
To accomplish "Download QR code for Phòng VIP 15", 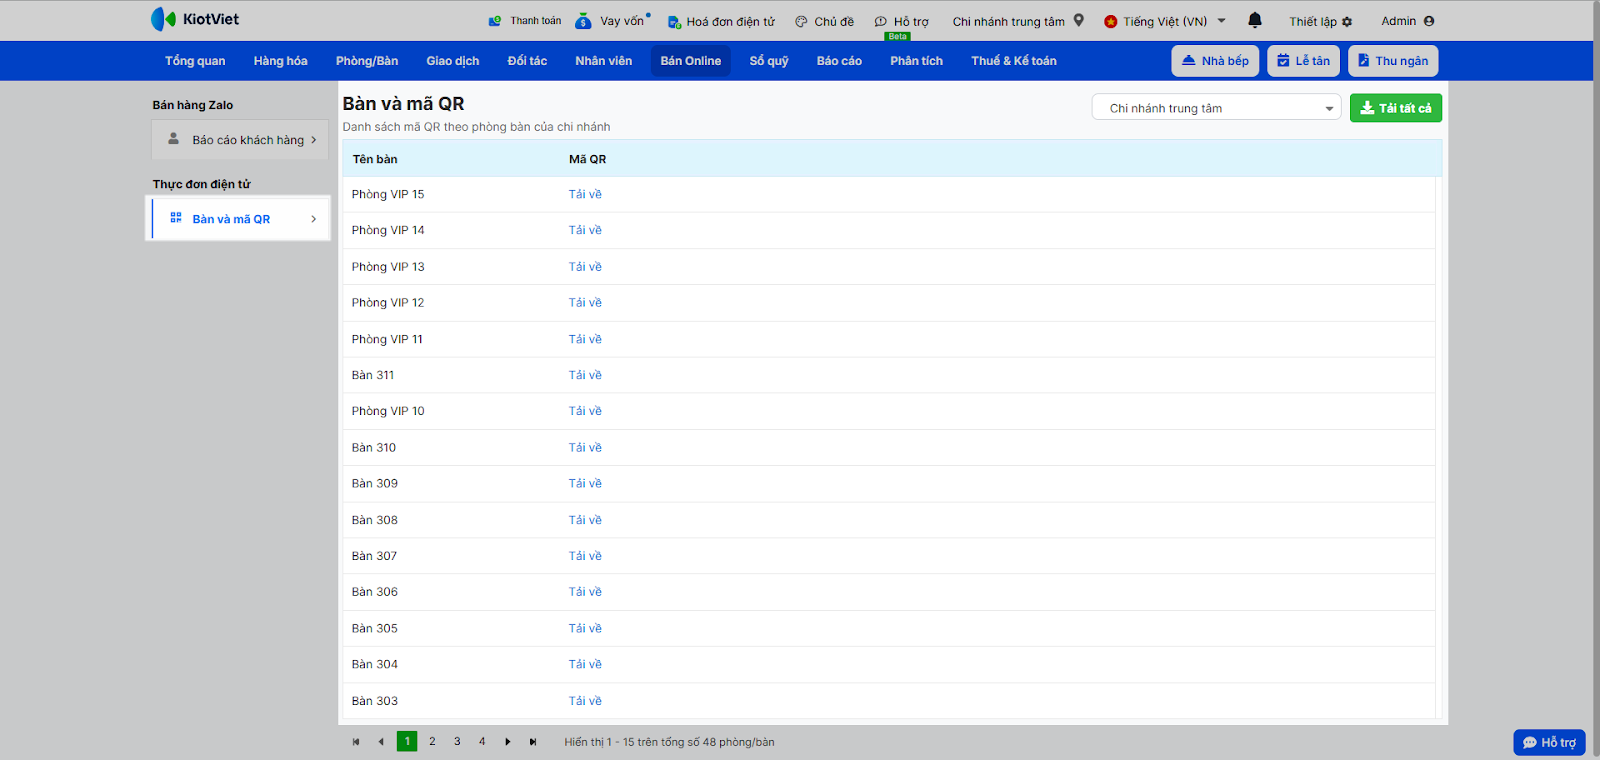I will [x=585, y=194].
